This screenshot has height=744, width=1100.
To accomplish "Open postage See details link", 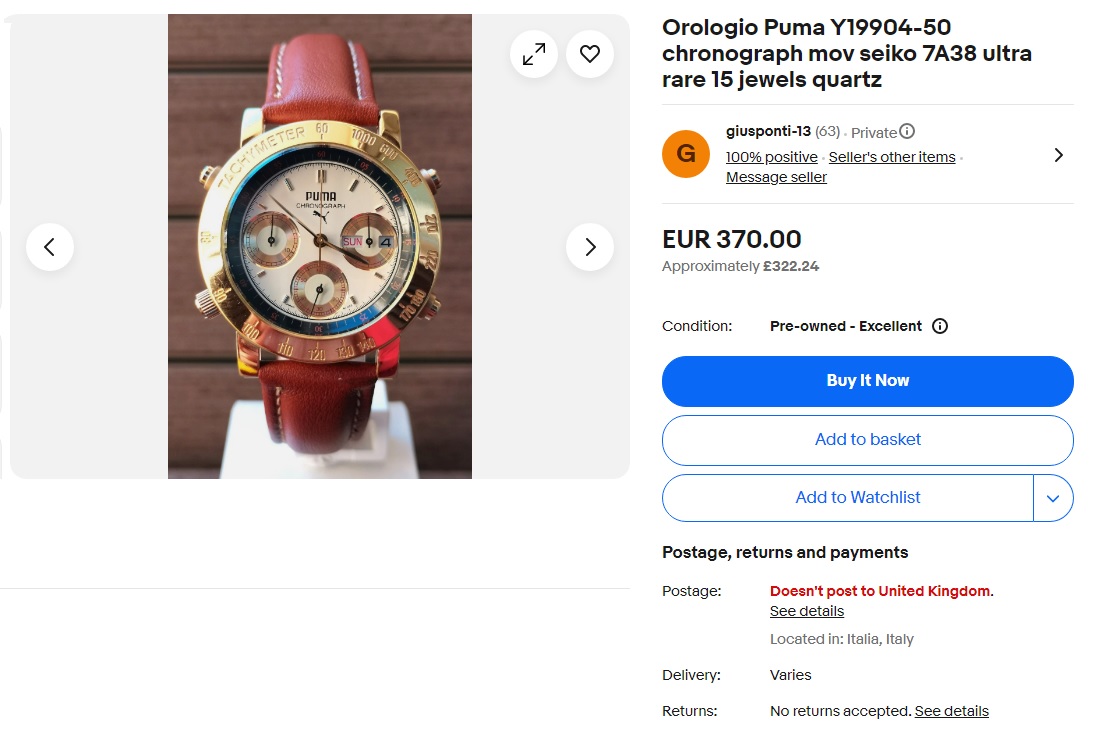I will coord(806,611).
